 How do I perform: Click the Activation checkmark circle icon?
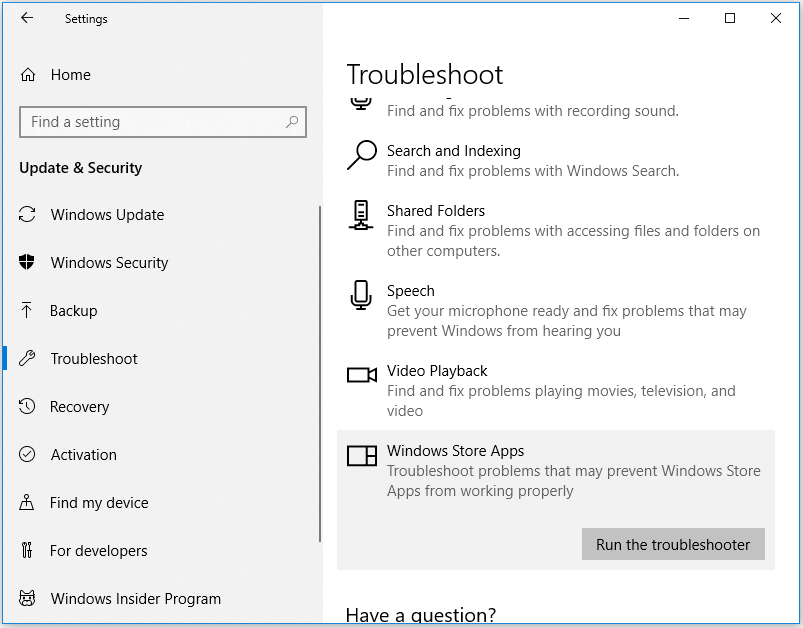(27, 454)
